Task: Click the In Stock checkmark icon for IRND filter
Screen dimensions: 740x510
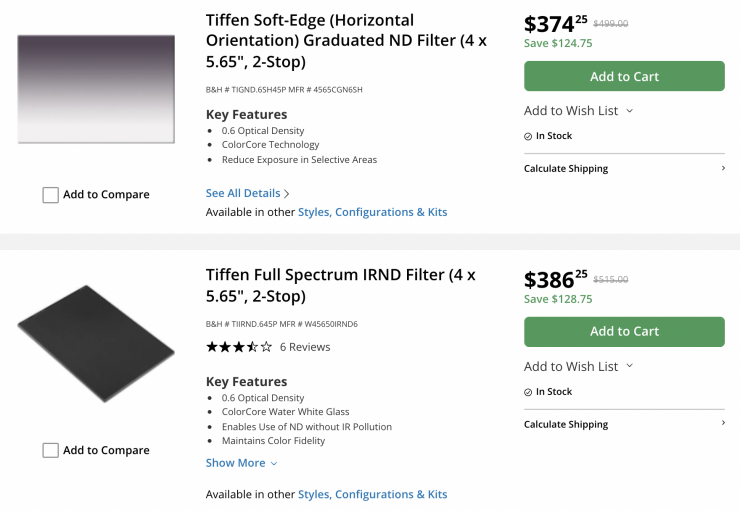Action: pos(529,392)
